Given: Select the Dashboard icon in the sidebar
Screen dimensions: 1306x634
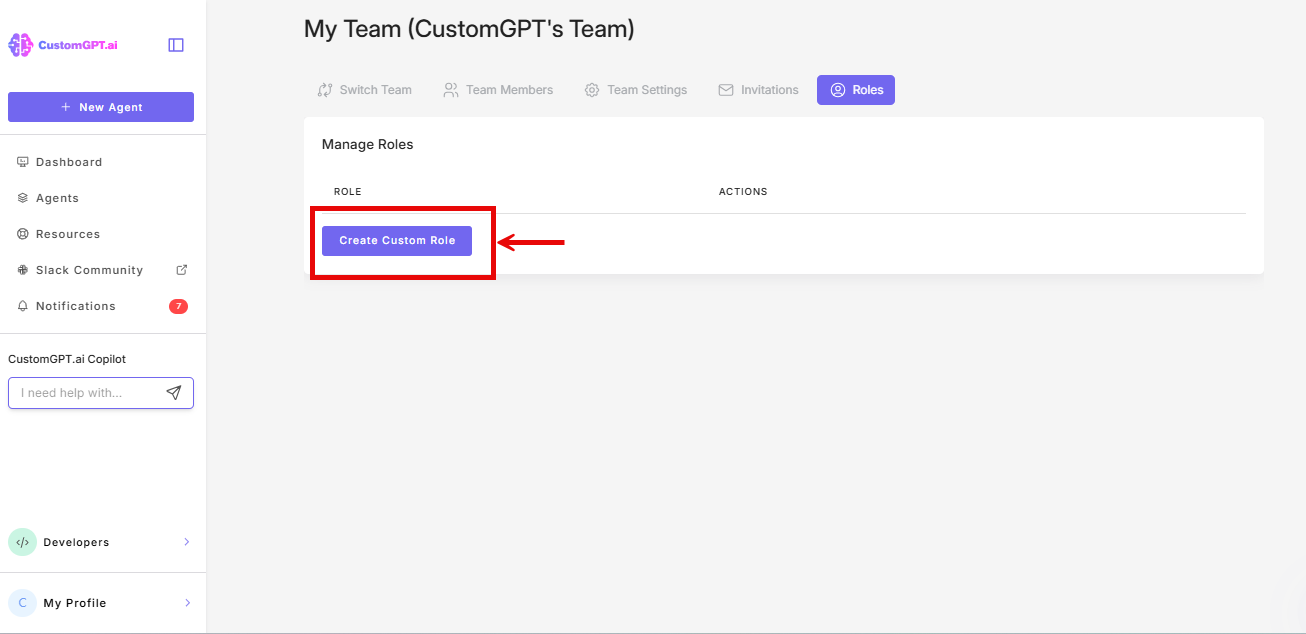Looking at the screenshot, I should pos(21,161).
